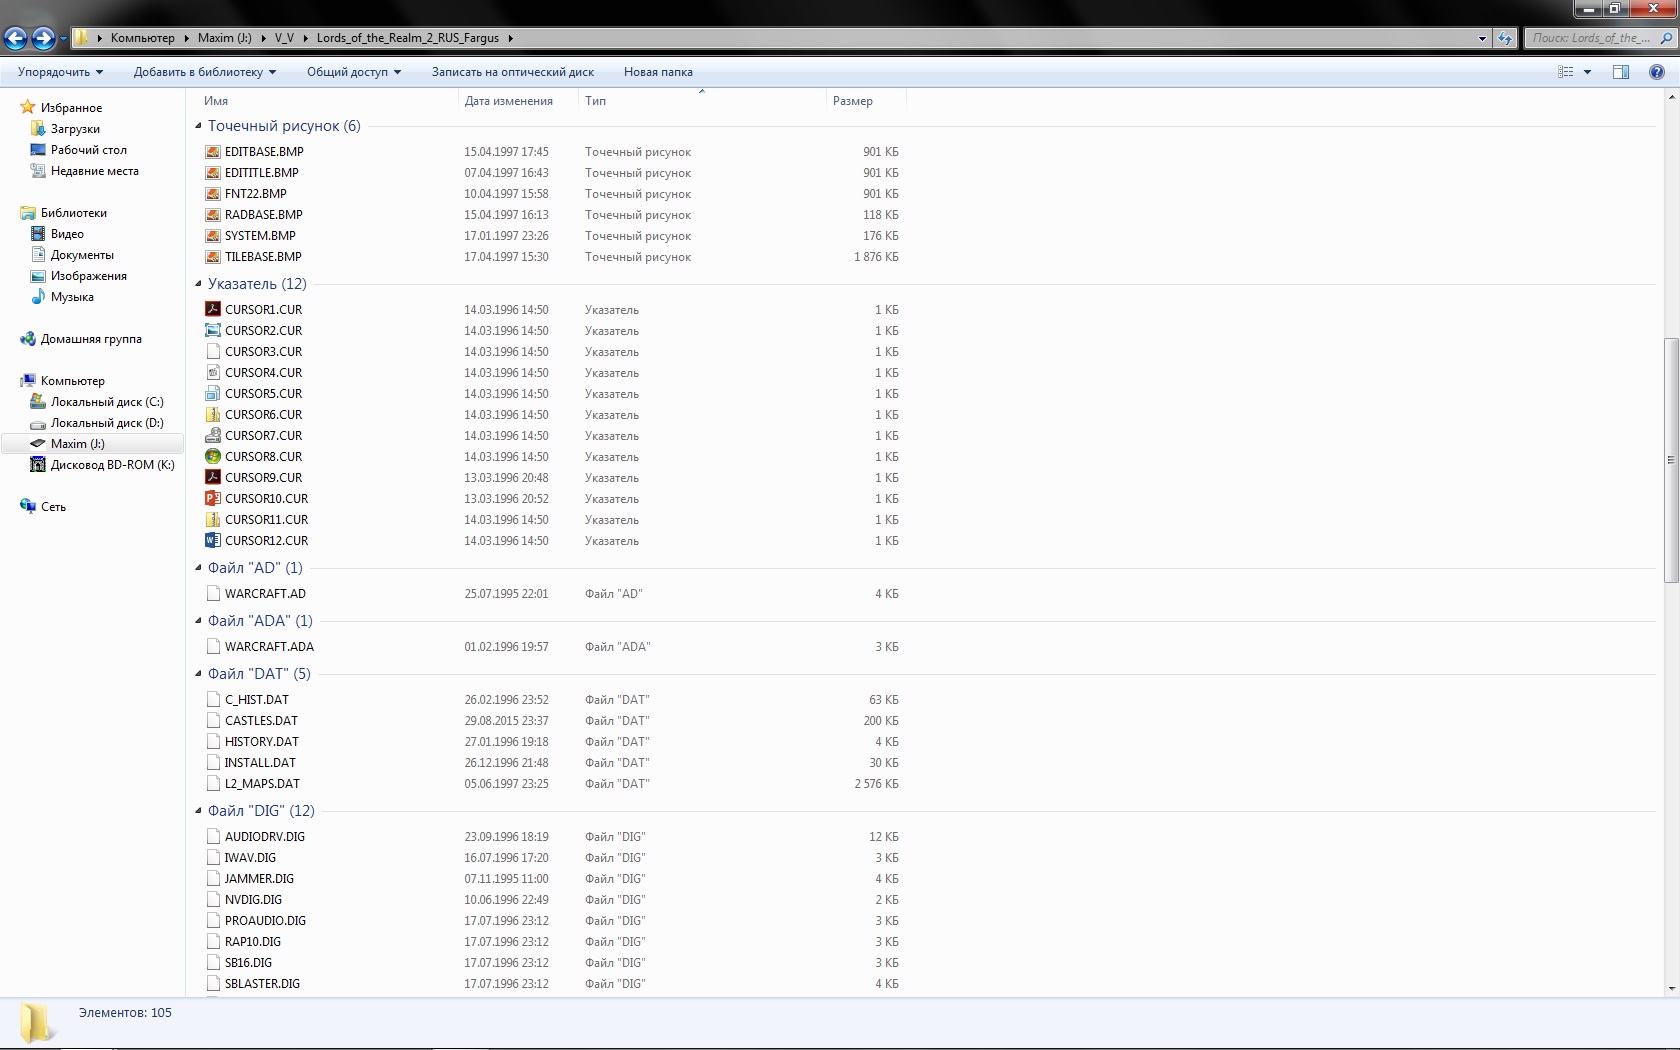Screen dimensions: 1680x1050
Task: Select the file "TILEBASE.BMP"
Action: (x=263, y=257)
